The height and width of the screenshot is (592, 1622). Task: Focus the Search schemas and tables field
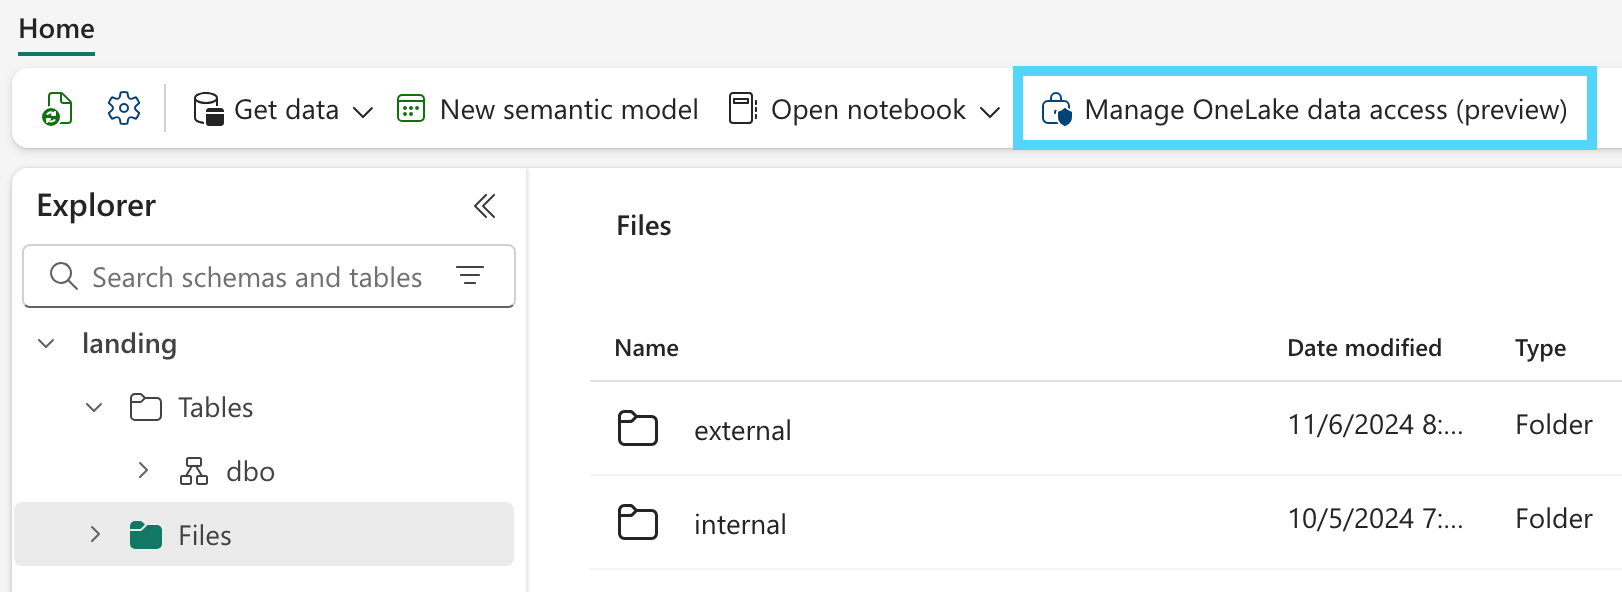click(257, 277)
